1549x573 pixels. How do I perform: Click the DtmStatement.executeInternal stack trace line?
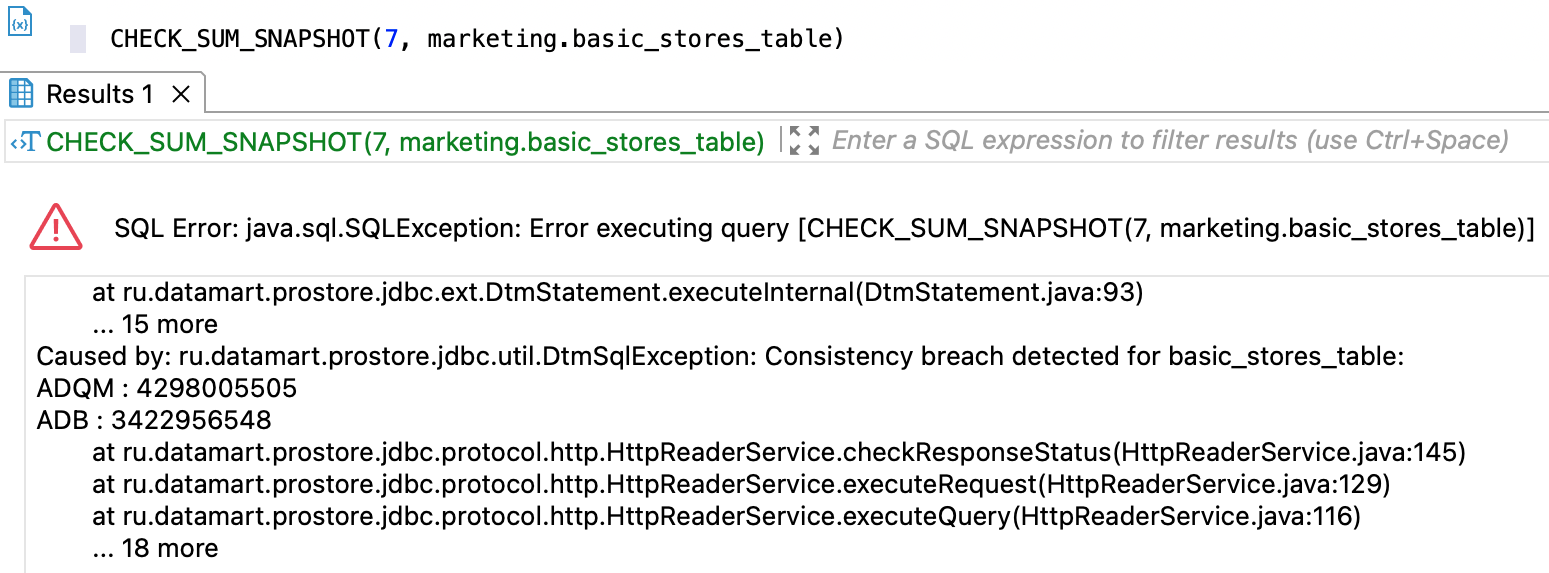pos(618,293)
